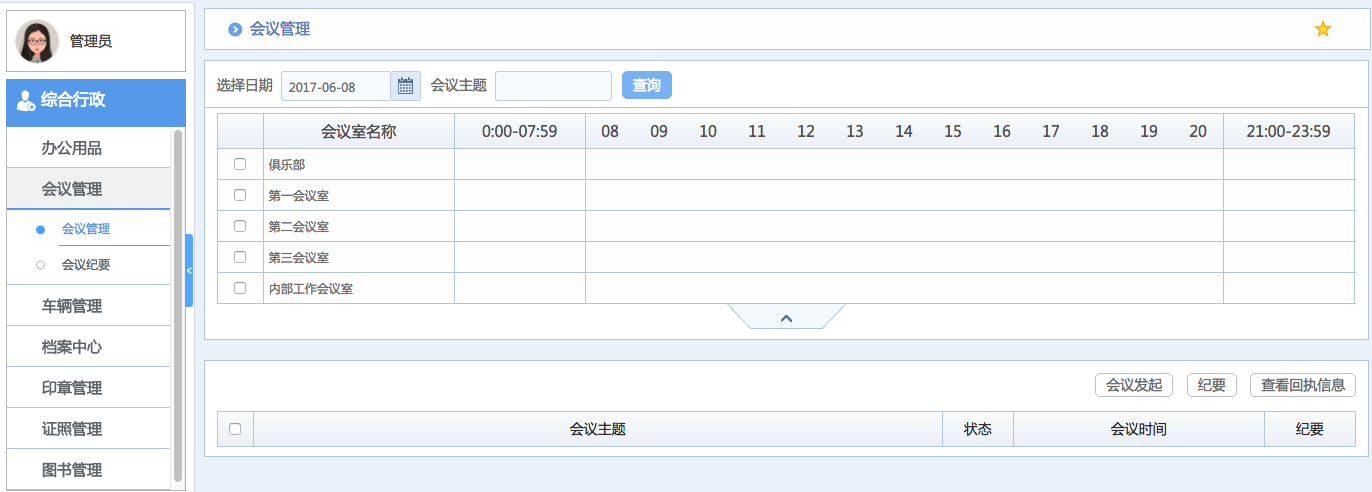Open the 会议纪要 submenu item
This screenshot has width=1372, height=492.
(86, 265)
